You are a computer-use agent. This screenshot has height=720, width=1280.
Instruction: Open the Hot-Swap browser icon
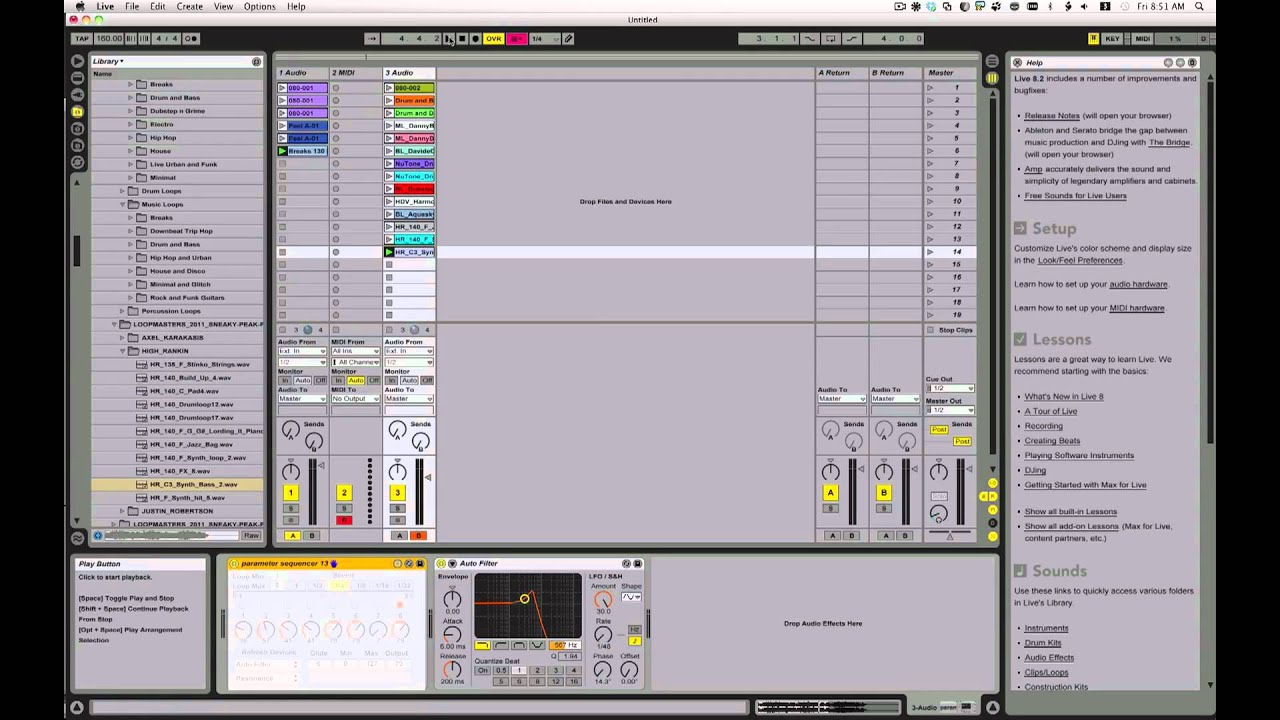click(77, 163)
